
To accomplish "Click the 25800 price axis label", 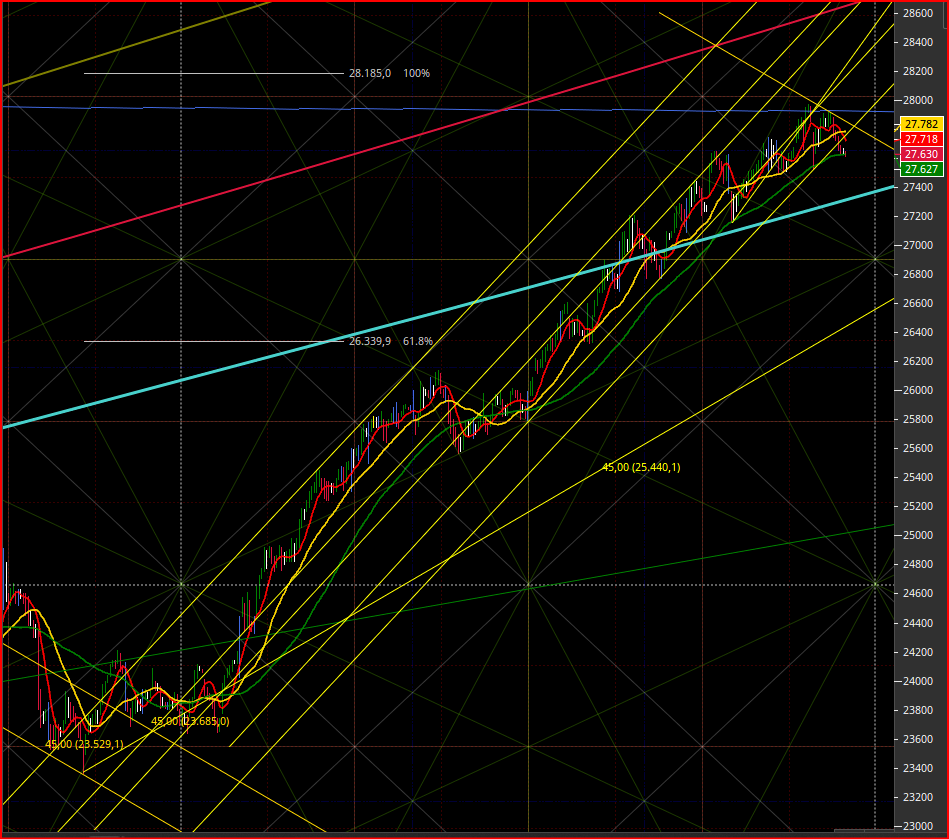I will click(918, 420).
